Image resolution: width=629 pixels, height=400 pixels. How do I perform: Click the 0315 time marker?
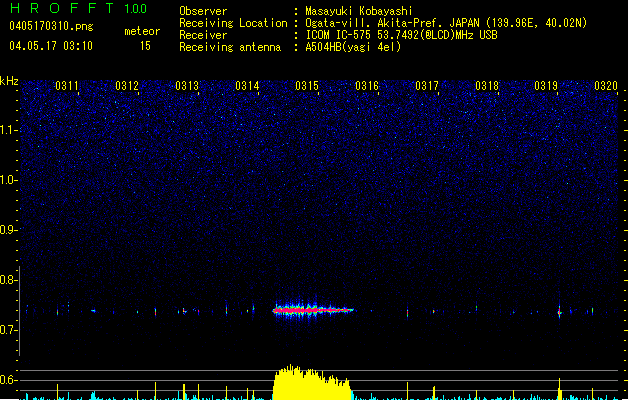(307, 86)
